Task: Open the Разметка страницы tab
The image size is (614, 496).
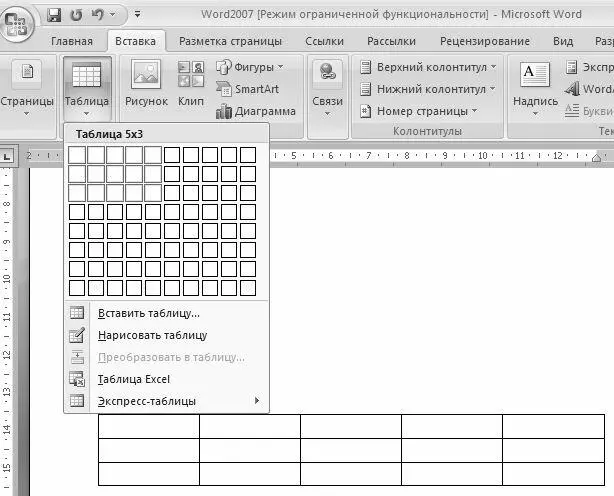Action: click(x=230, y=41)
